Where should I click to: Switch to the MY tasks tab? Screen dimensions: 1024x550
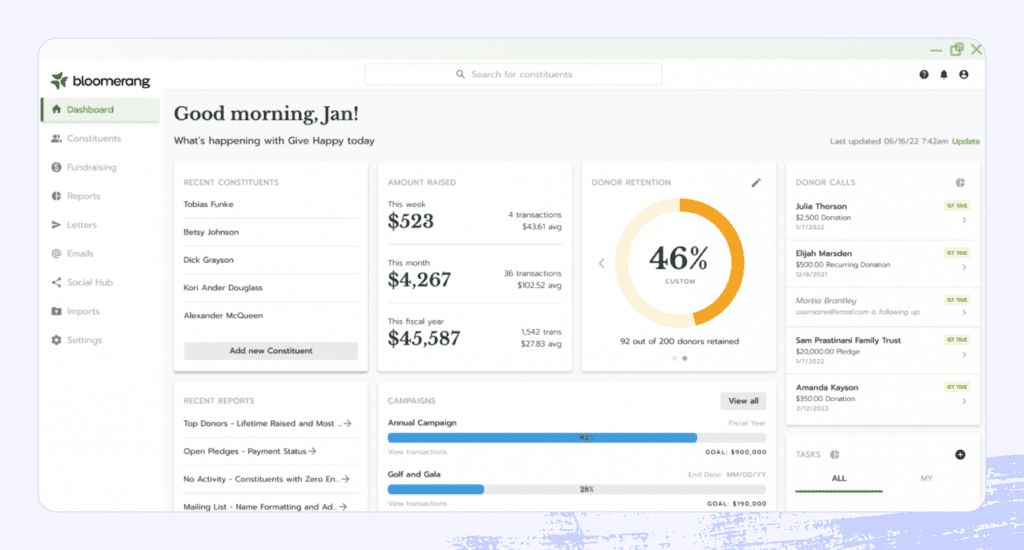pyautogui.click(x=926, y=479)
